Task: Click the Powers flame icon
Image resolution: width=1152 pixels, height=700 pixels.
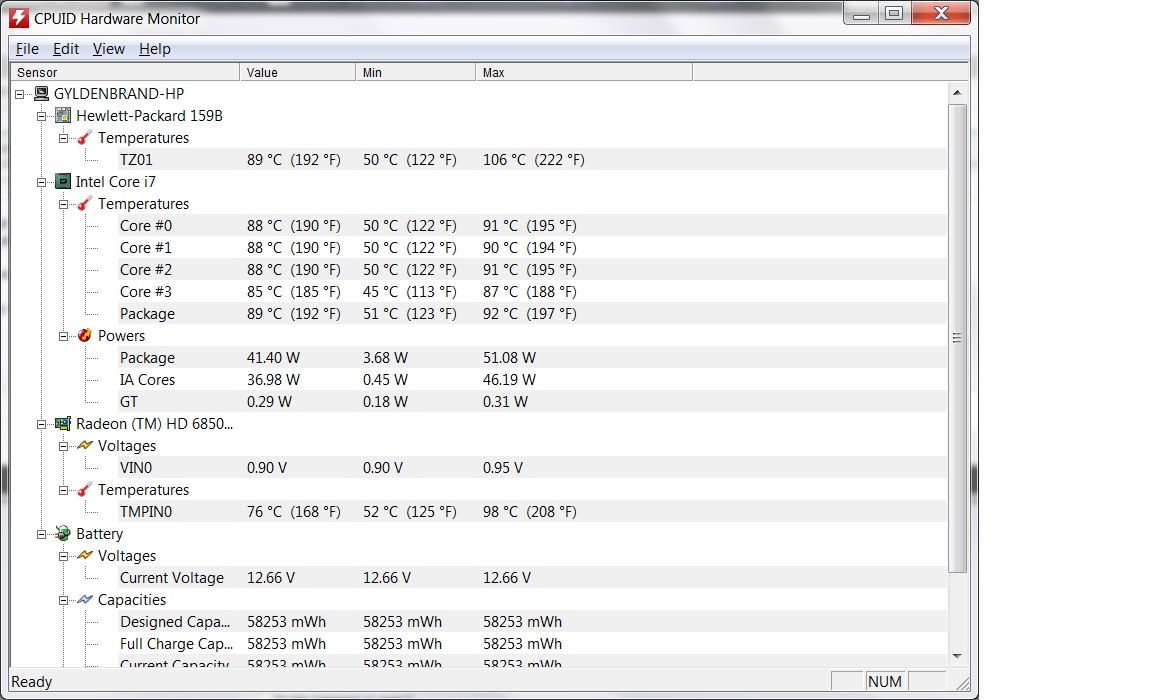Action: [85, 336]
